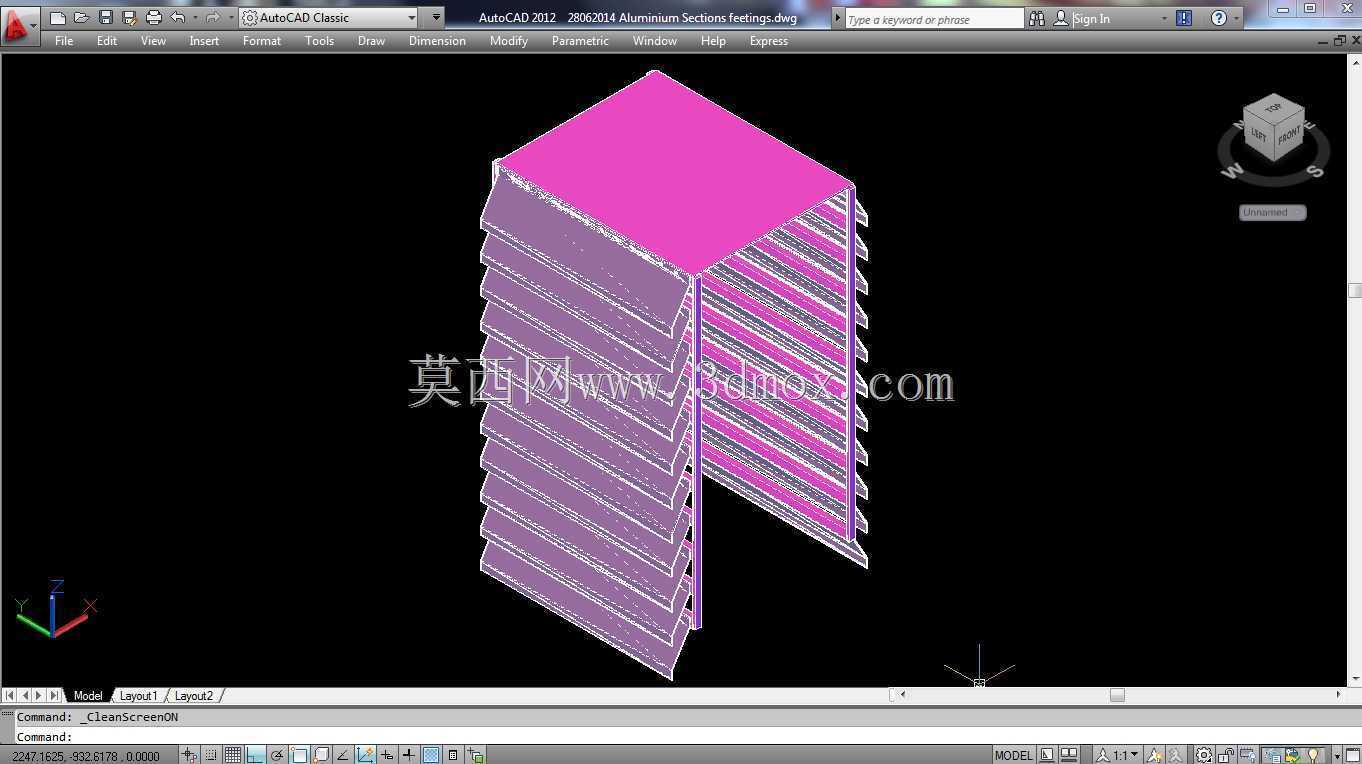Click the ViewCube LEFT face

pos(1259,136)
